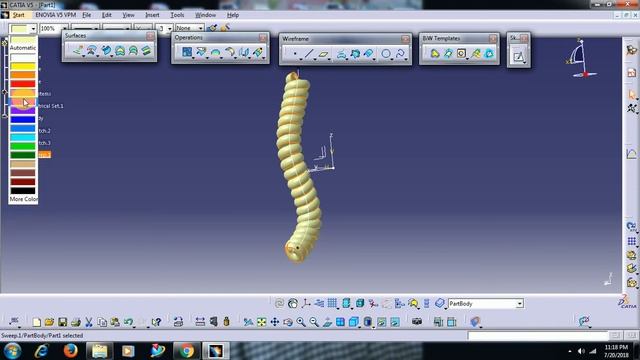640x360 pixels.
Task: Open Firefox from the taskbar
Action: [71, 351]
